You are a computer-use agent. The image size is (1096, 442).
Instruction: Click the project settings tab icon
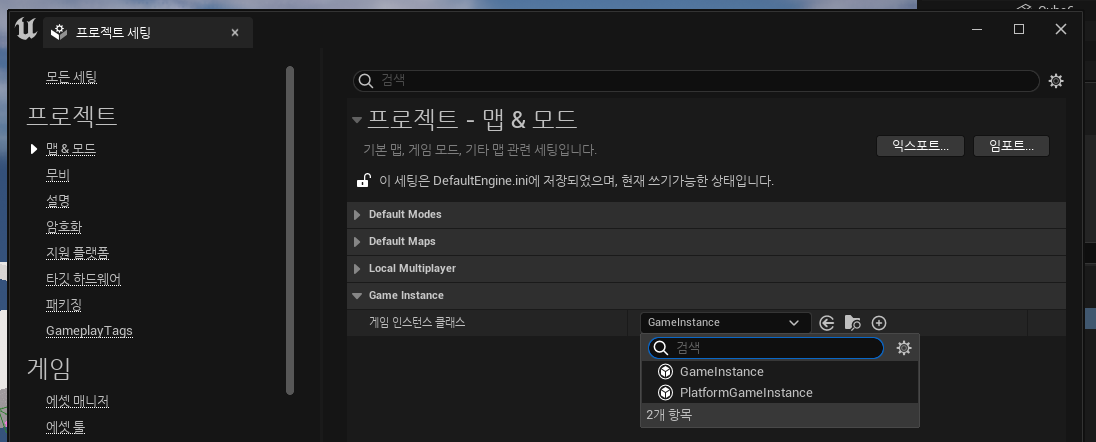[x=59, y=31]
